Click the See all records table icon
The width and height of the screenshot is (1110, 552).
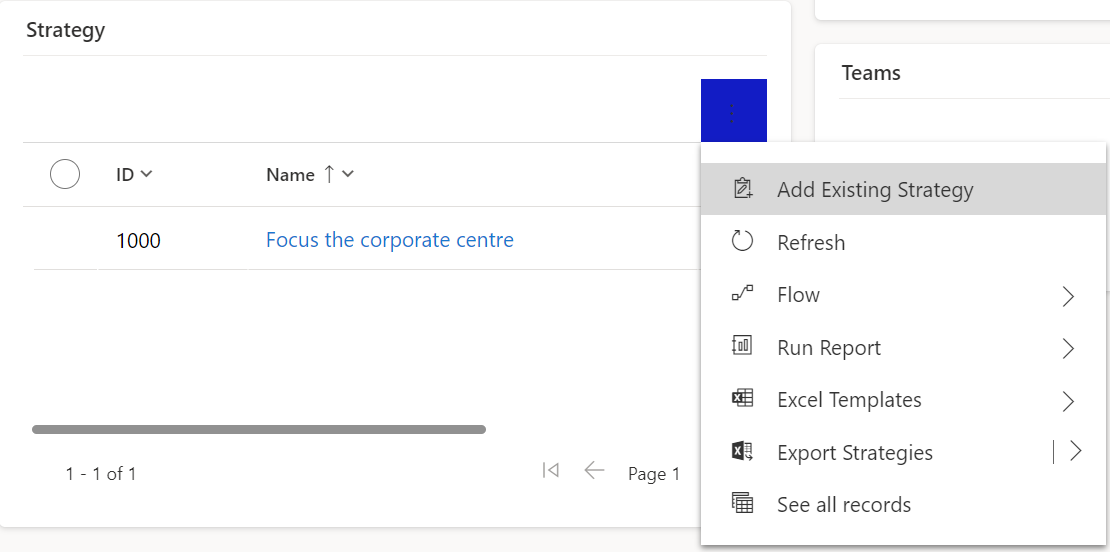coord(742,504)
